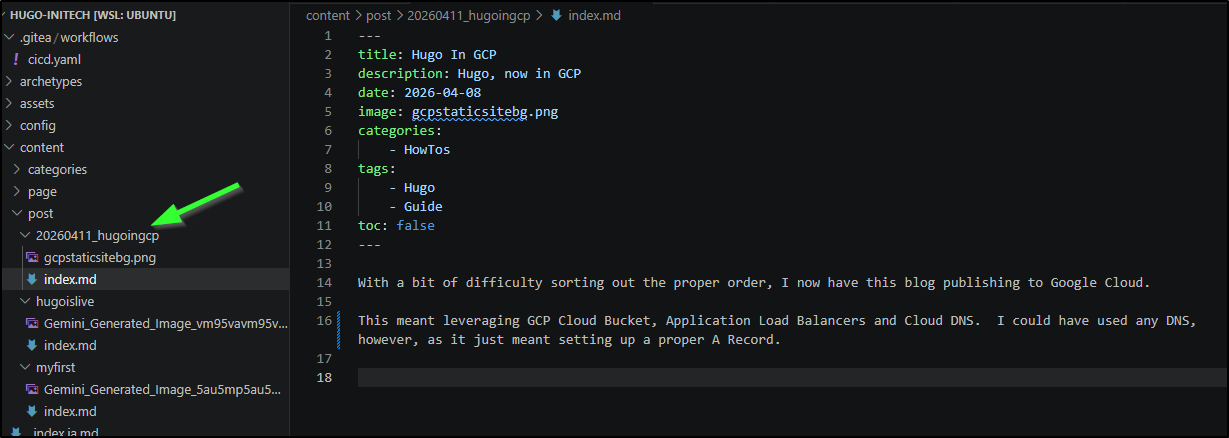1229x438 pixels.
Task: Open cicd.yaml workflow file
Action: coord(54,59)
